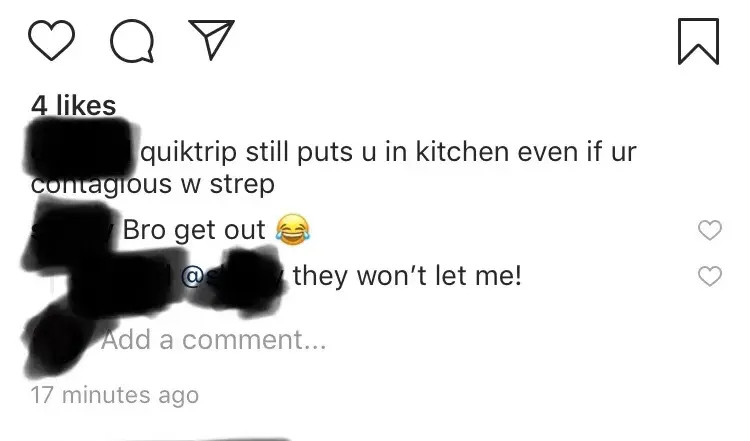Click the blacked-out avatar beside "Add a comment"
The image size is (750, 441).
[57, 341]
